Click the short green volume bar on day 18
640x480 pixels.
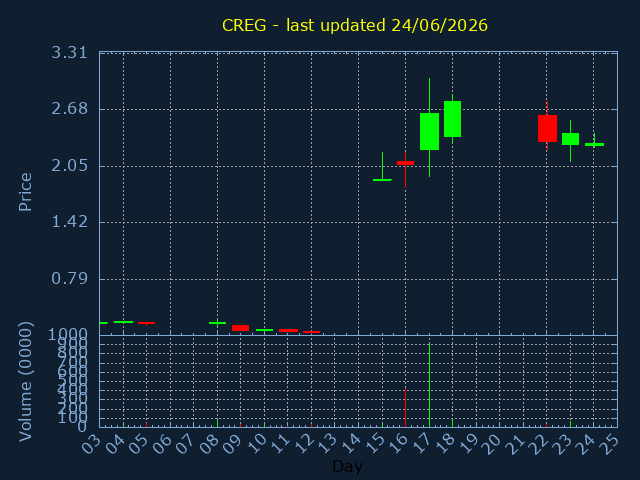coord(453,423)
